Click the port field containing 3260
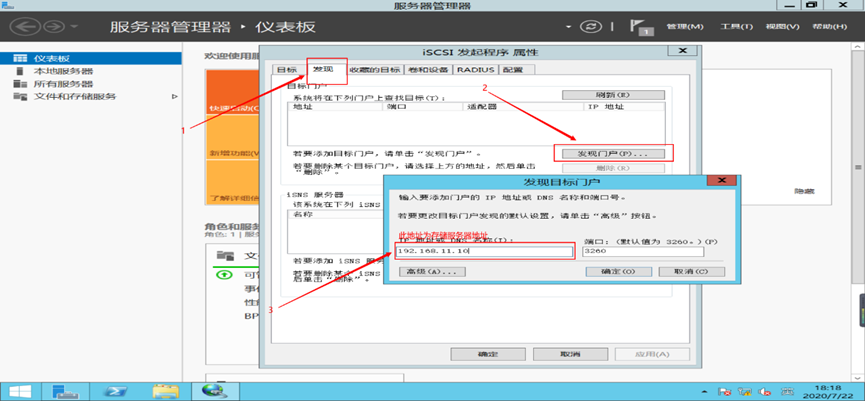The height and width of the screenshot is (401, 865). click(x=643, y=252)
